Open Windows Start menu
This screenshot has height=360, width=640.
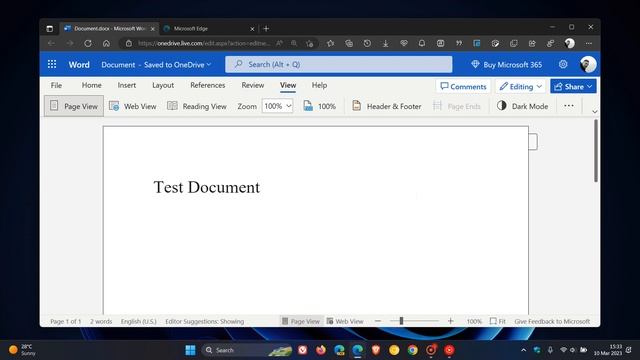pyautogui.click(x=190, y=350)
